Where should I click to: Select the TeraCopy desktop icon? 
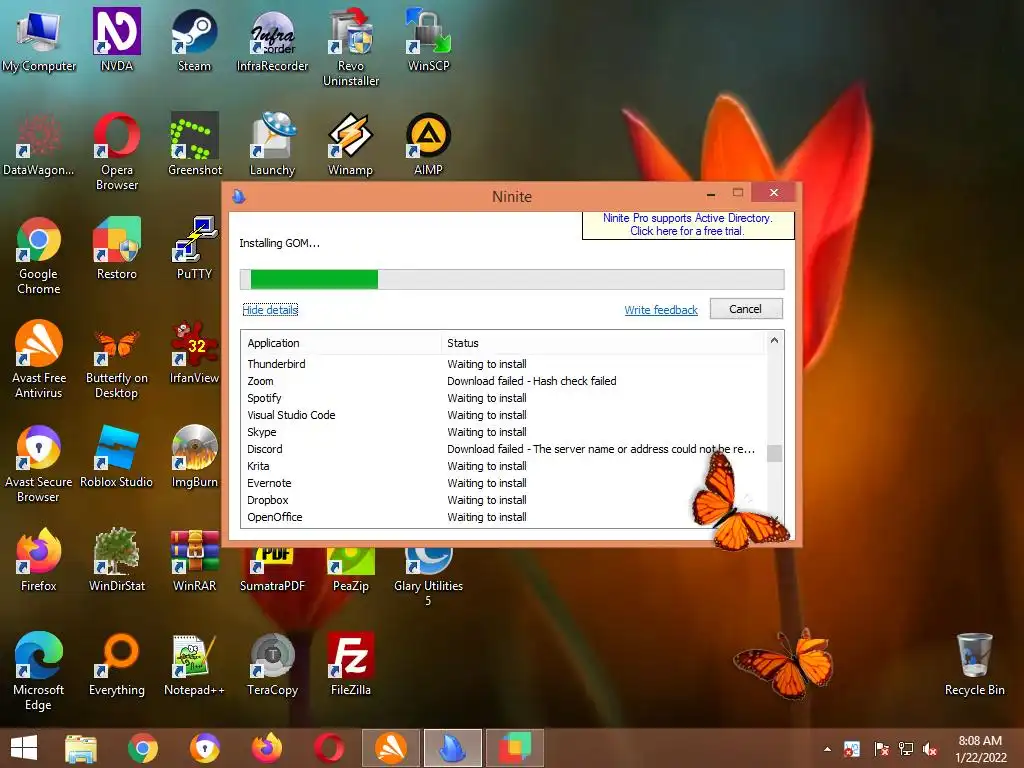click(x=272, y=664)
